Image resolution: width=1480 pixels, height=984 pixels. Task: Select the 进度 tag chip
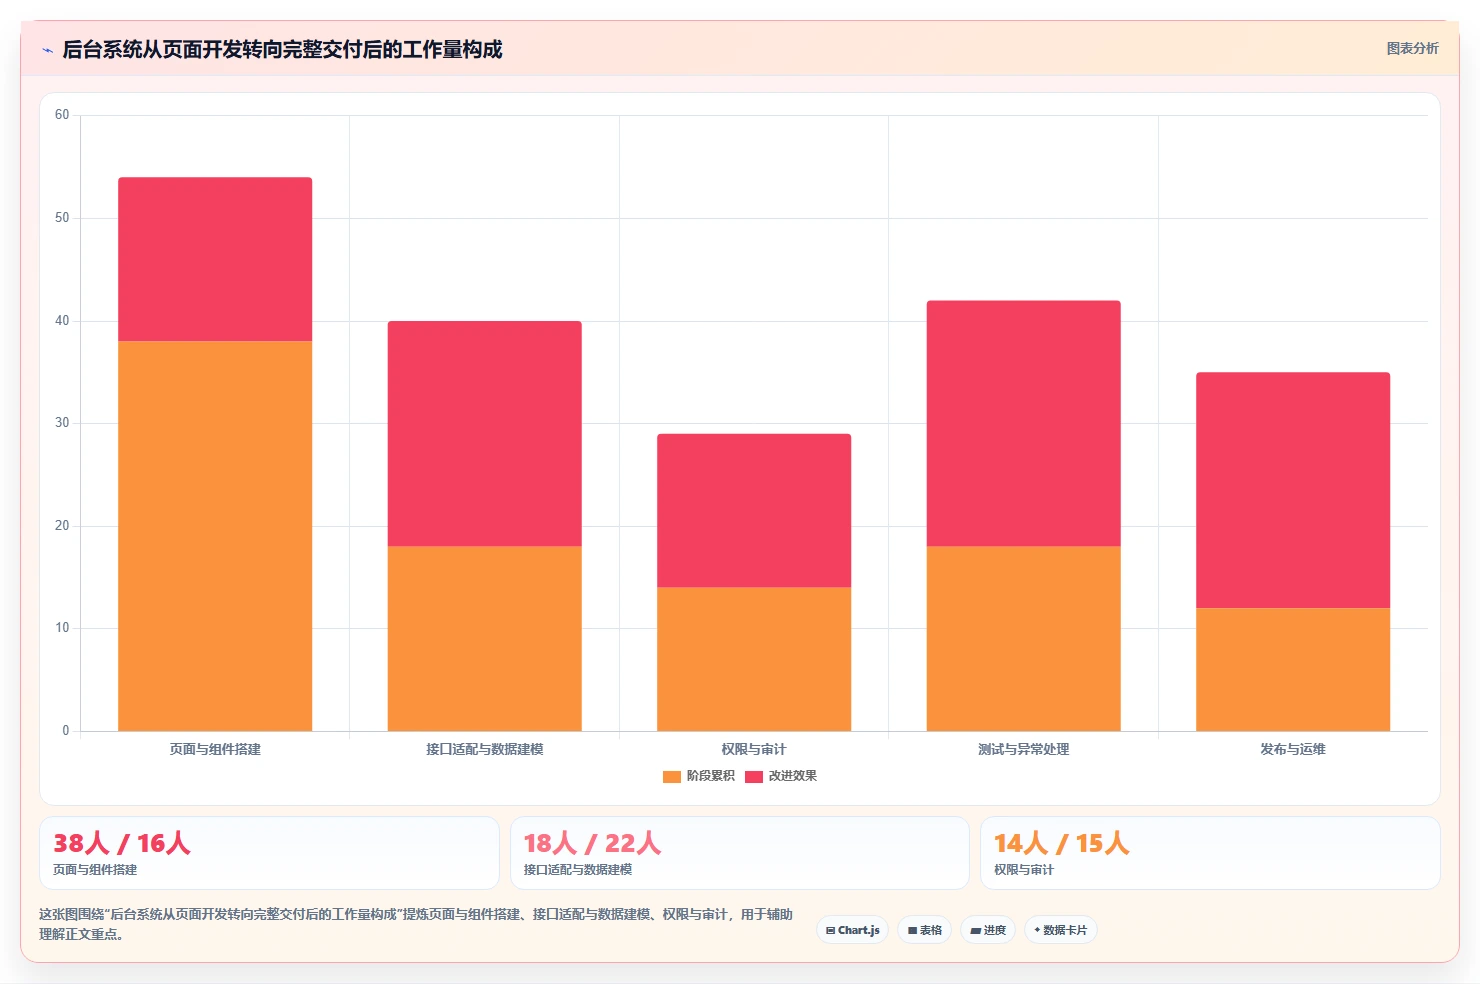click(988, 930)
